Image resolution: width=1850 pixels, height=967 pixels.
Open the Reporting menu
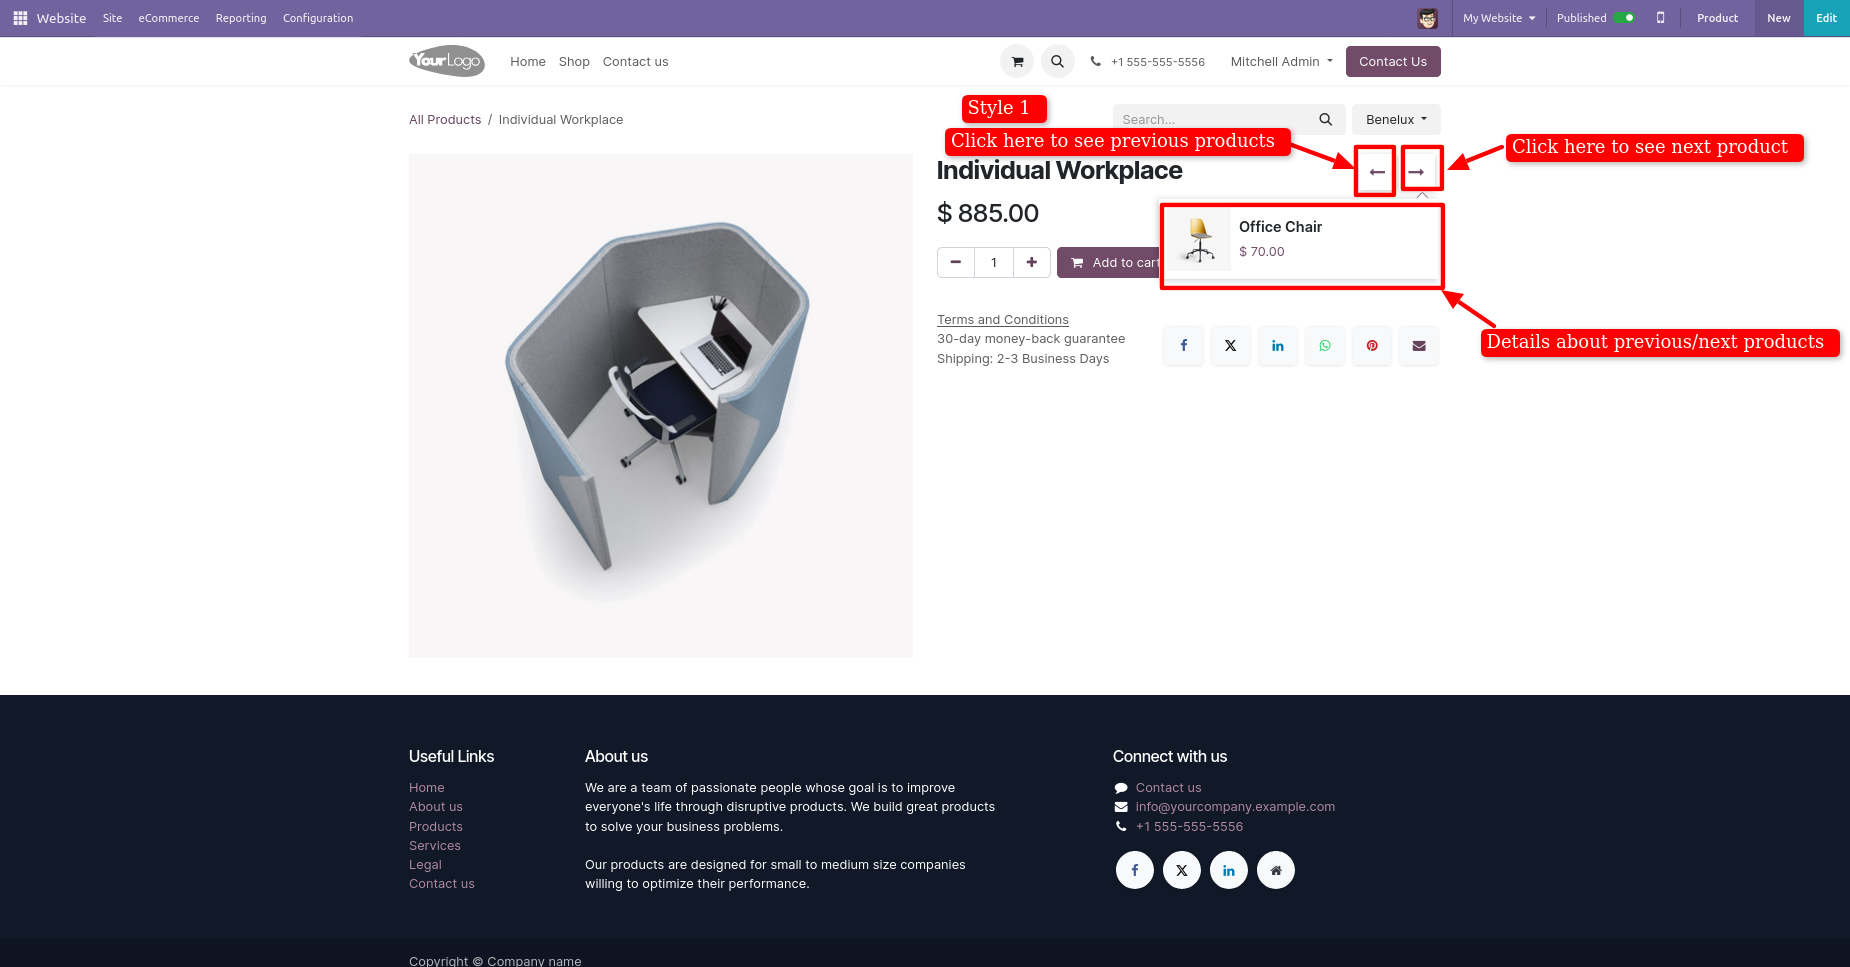click(x=241, y=18)
